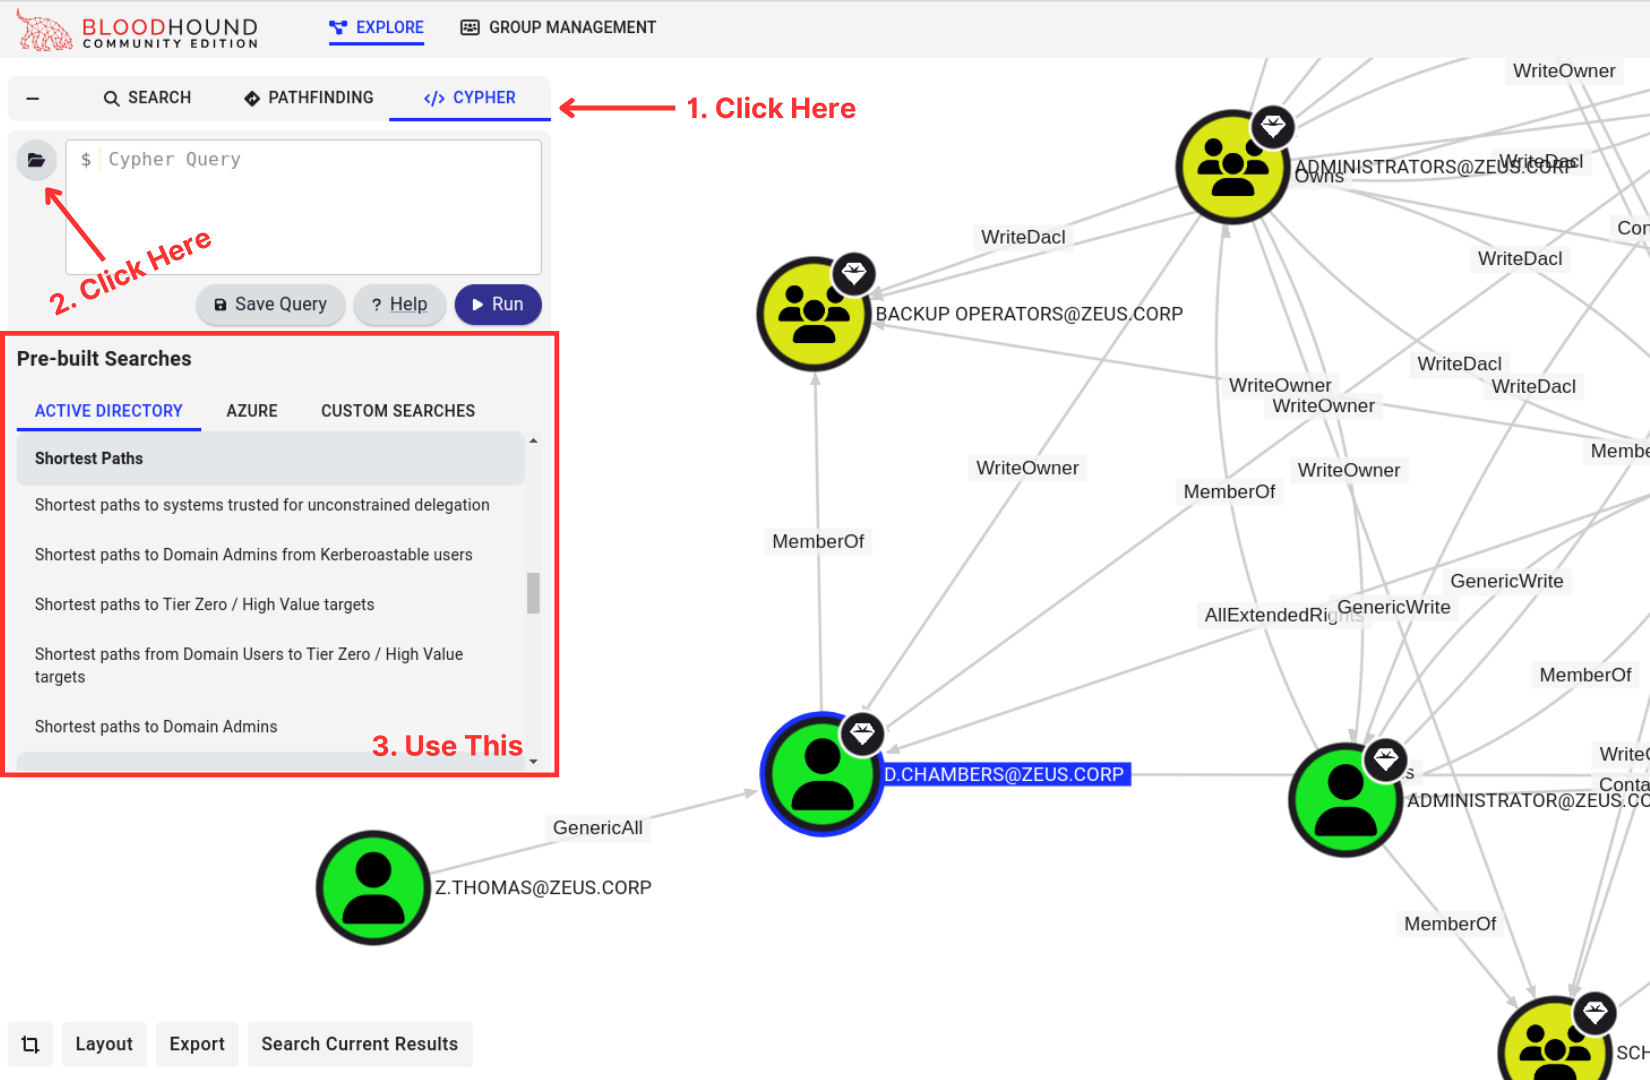Select the Z.THOMAS user node
This screenshot has height=1080, width=1650.
click(373, 887)
